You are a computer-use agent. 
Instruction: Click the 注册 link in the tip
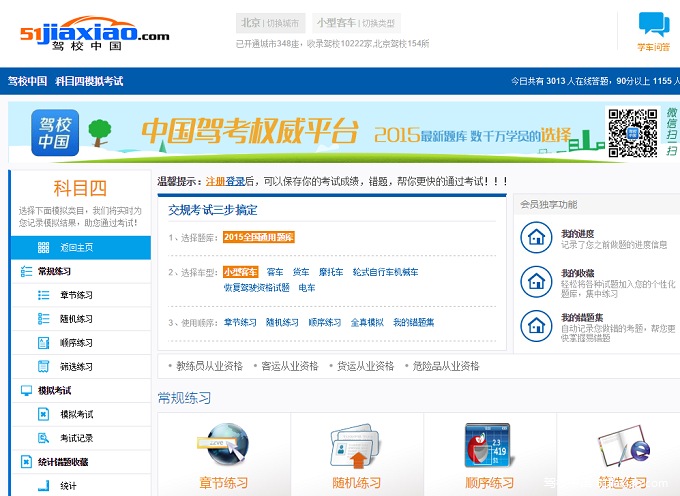215,181
